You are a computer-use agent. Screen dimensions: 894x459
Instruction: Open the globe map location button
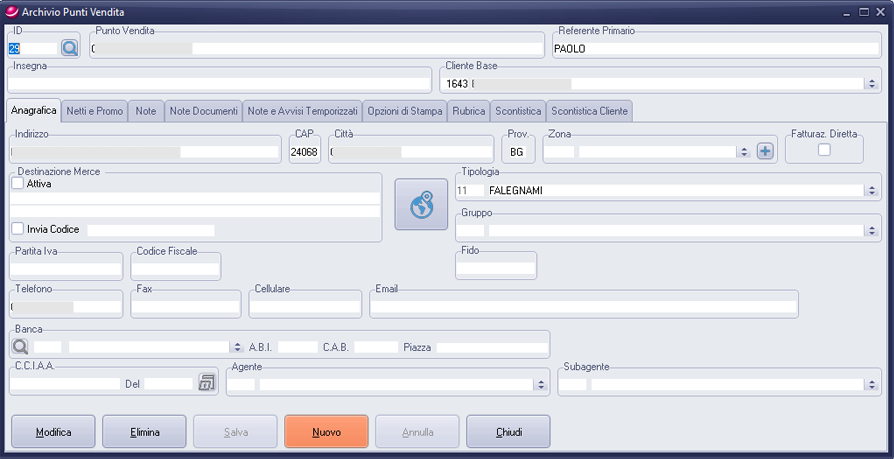(x=421, y=205)
